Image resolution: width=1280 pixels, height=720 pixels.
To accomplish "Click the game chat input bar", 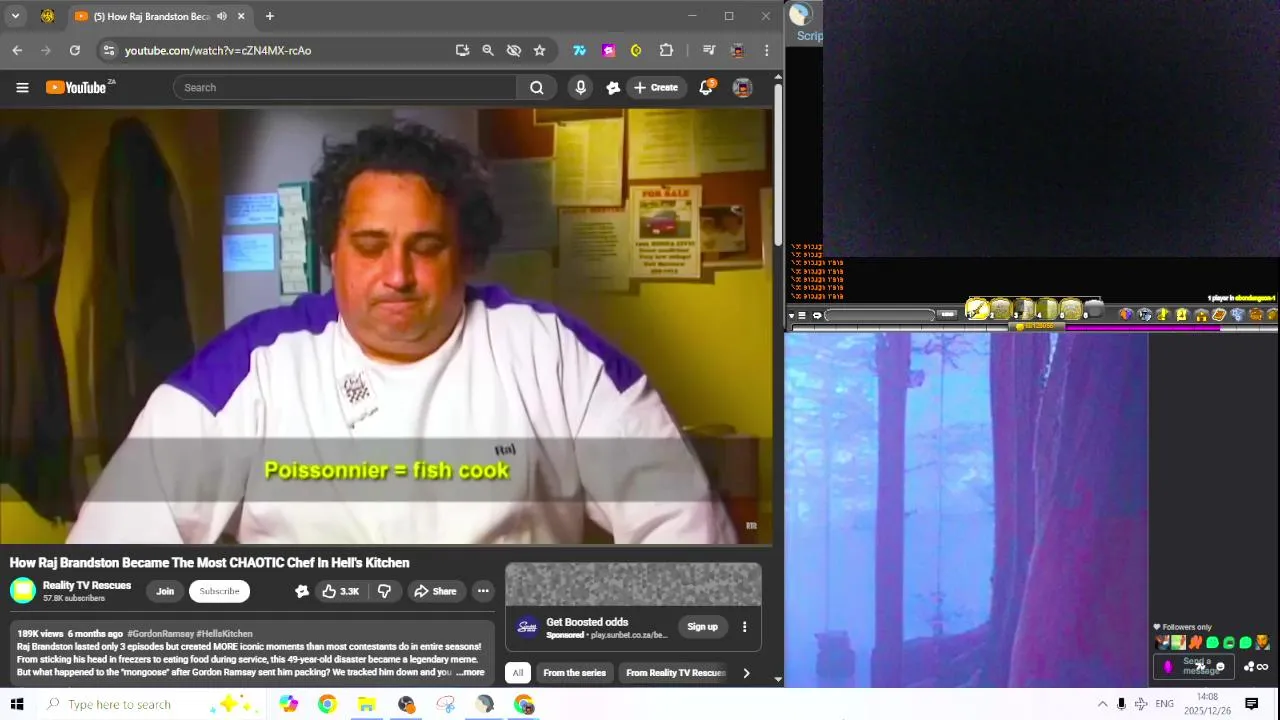I will click(x=880, y=315).
